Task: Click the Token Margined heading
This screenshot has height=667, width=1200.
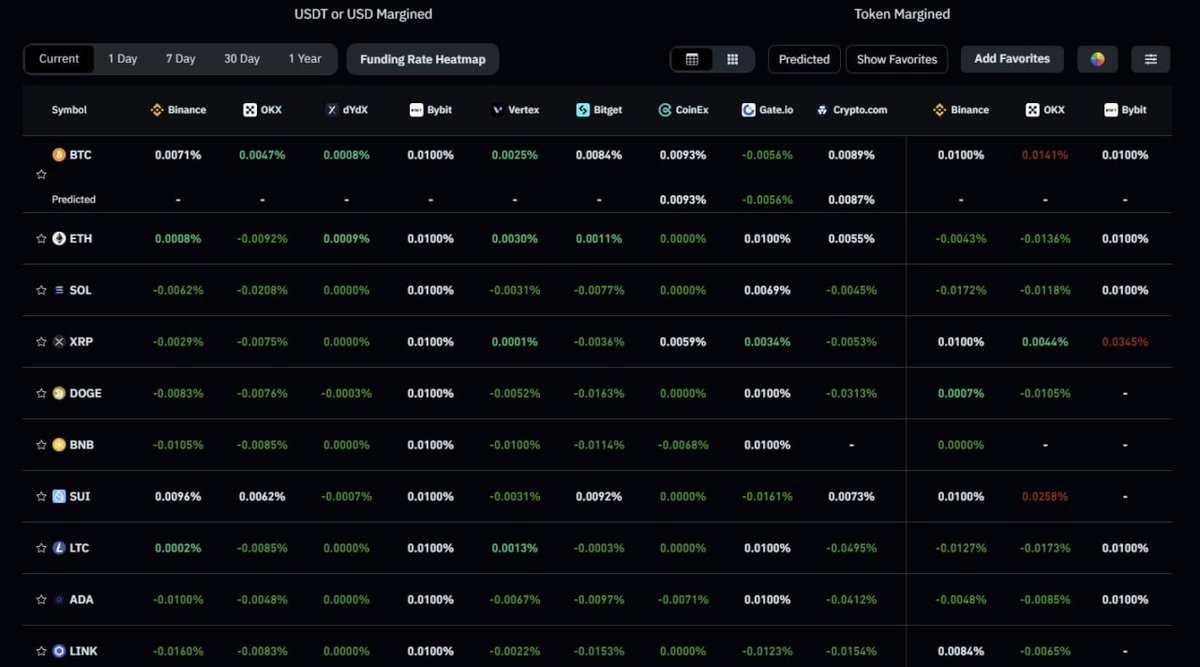Action: tap(902, 14)
